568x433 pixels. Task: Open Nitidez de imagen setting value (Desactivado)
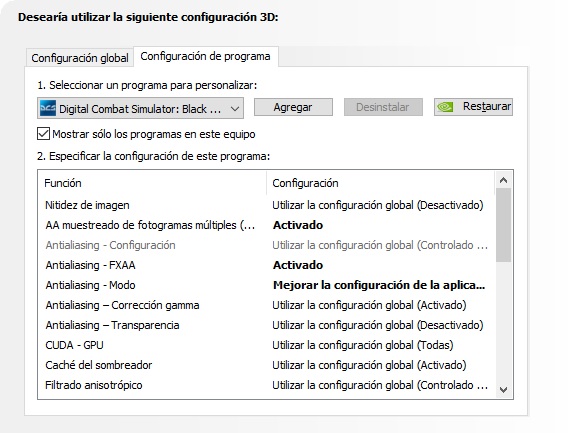pyautogui.click(x=378, y=205)
